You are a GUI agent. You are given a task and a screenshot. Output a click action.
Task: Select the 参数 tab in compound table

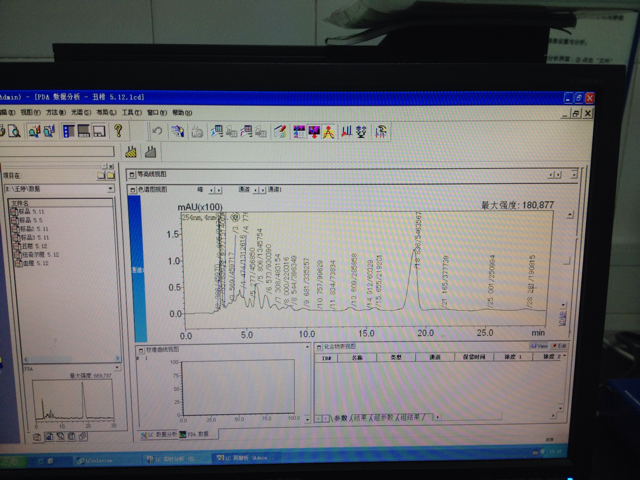tap(340, 418)
